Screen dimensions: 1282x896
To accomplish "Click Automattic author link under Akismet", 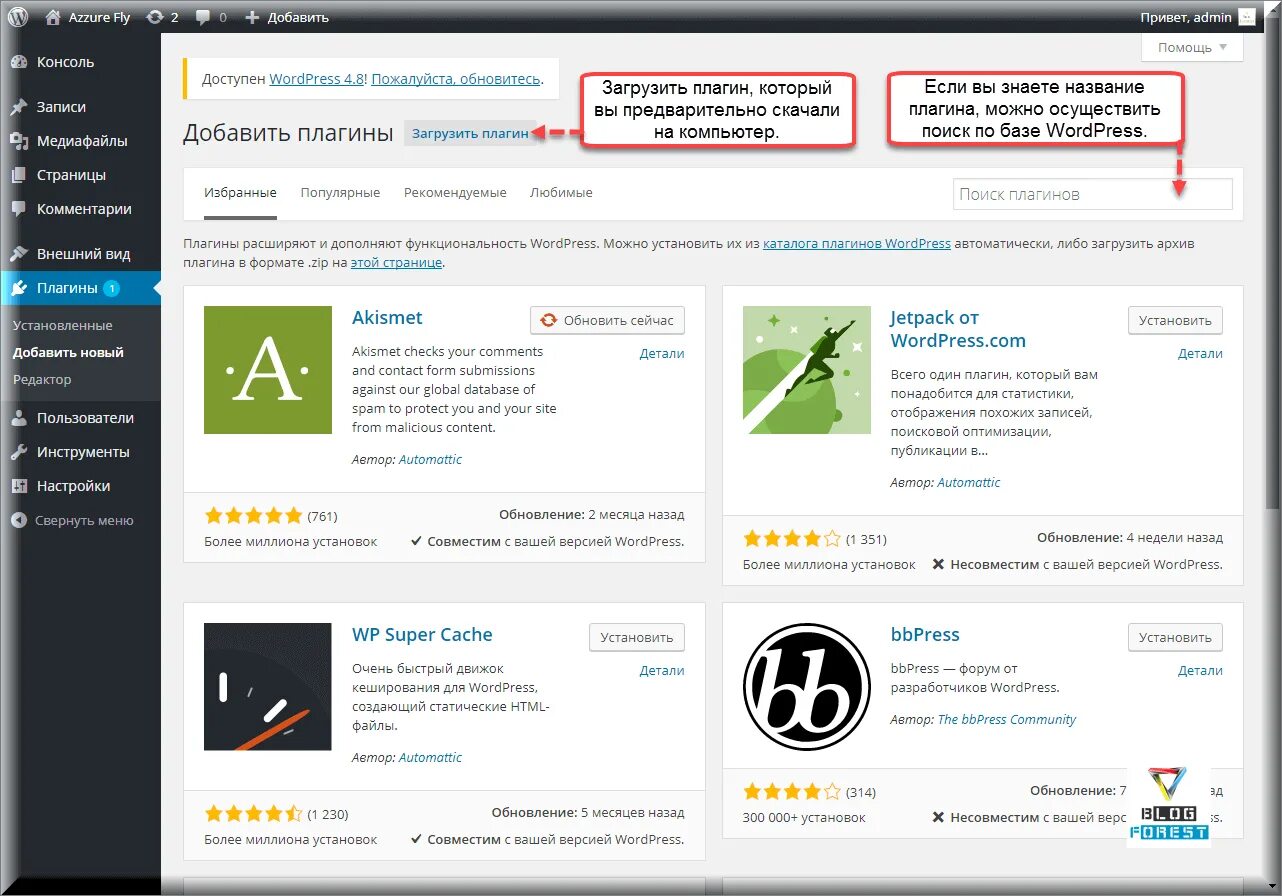I will click(x=430, y=459).
